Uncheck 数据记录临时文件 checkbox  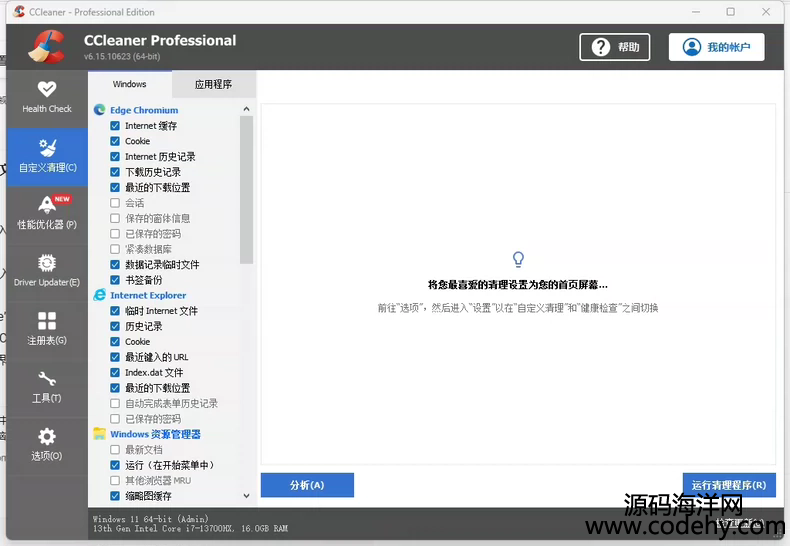pyautogui.click(x=115, y=264)
